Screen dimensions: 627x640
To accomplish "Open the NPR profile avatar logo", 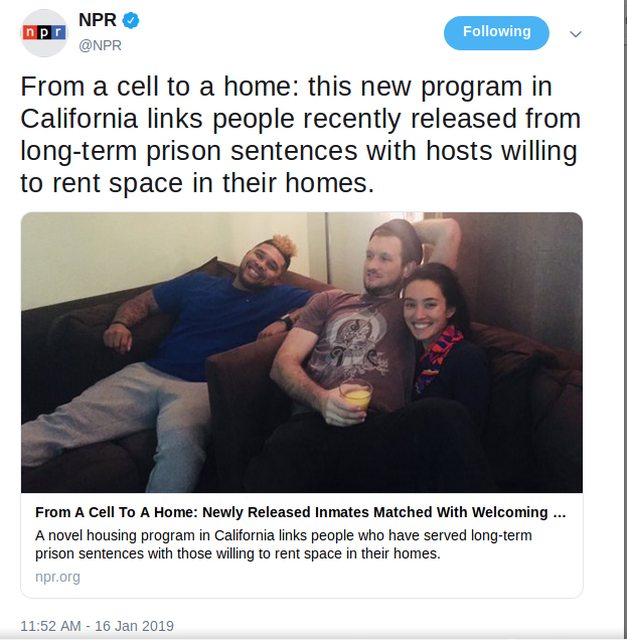I will (x=44, y=33).
